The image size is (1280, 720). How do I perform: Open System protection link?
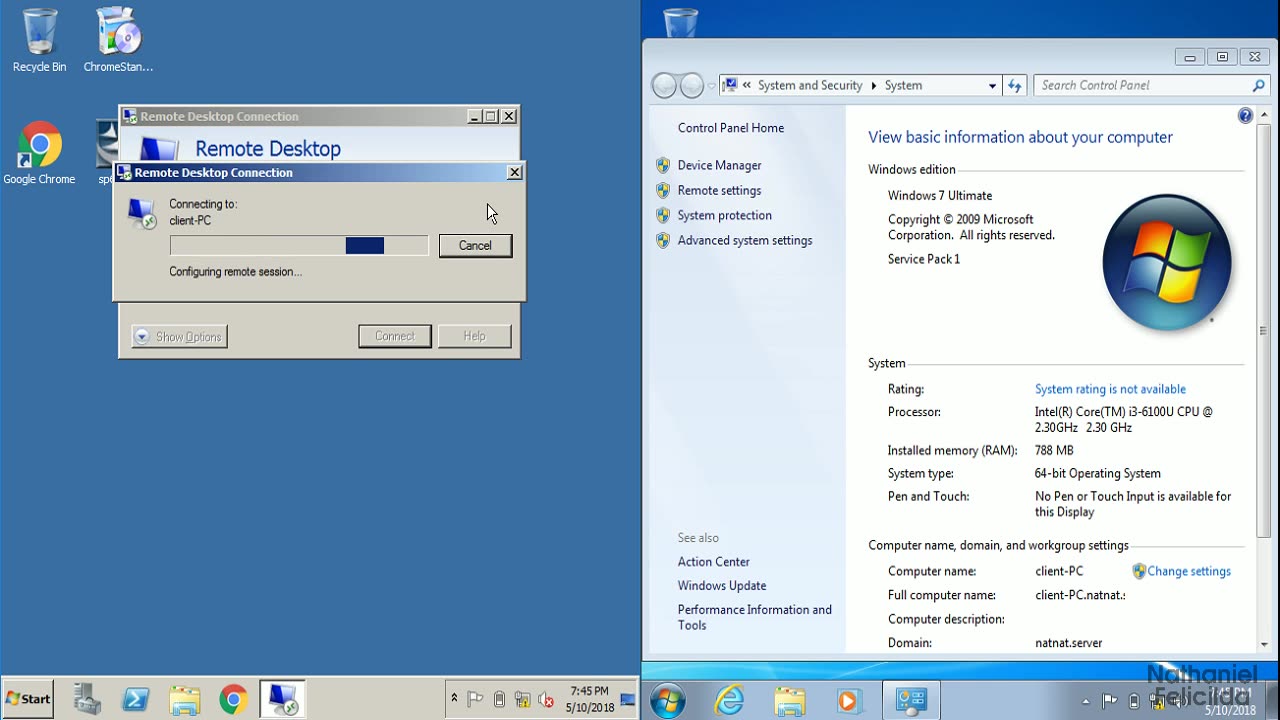pyautogui.click(x=724, y=215)
